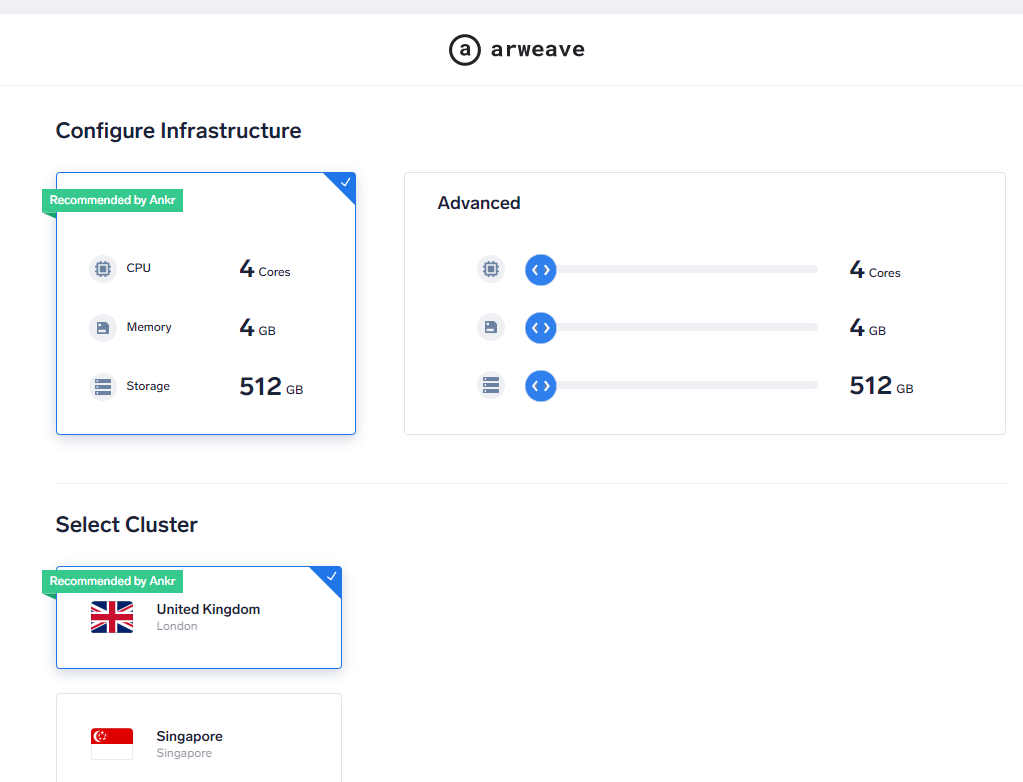Viewport: 1023px width, 782px height.
Task: Click the Advanced panel heading
Action: click(x=479, y=203)
